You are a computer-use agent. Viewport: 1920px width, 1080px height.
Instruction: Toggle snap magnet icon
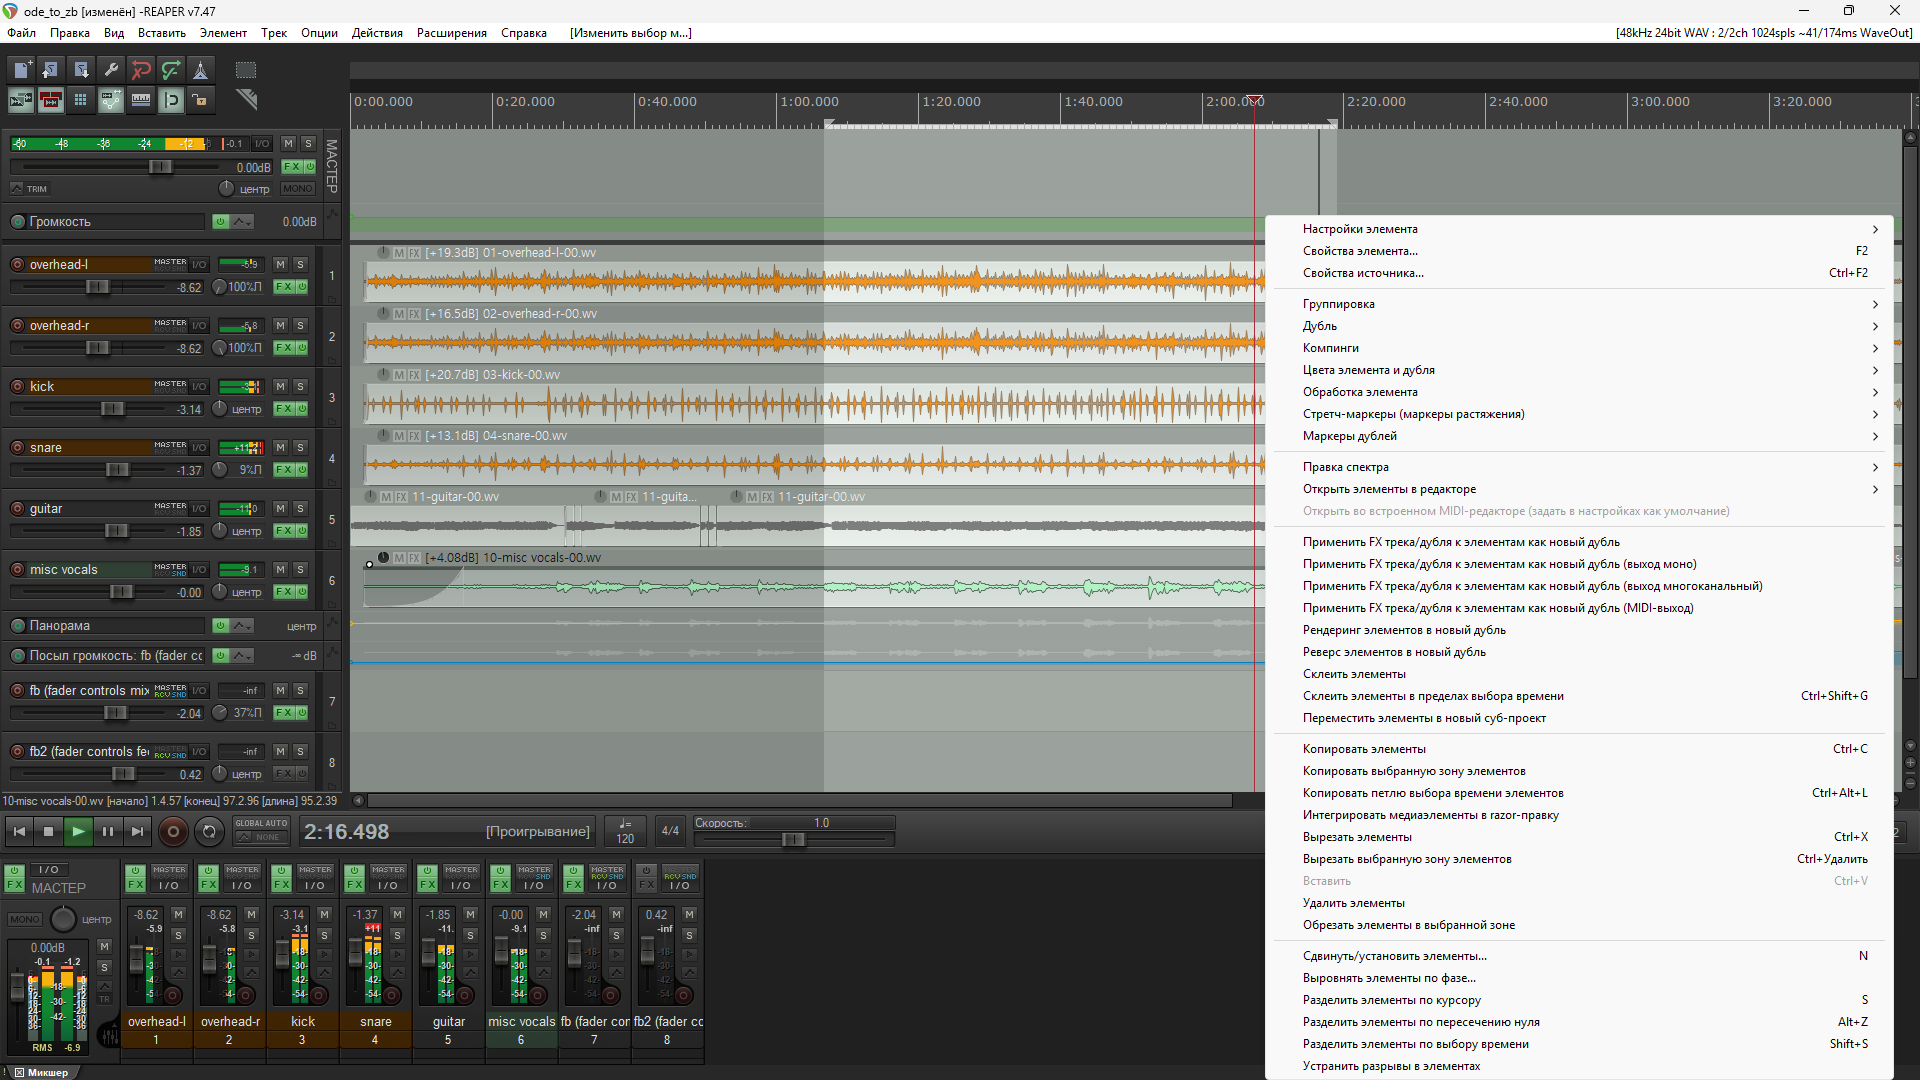(x=171, y=100)
